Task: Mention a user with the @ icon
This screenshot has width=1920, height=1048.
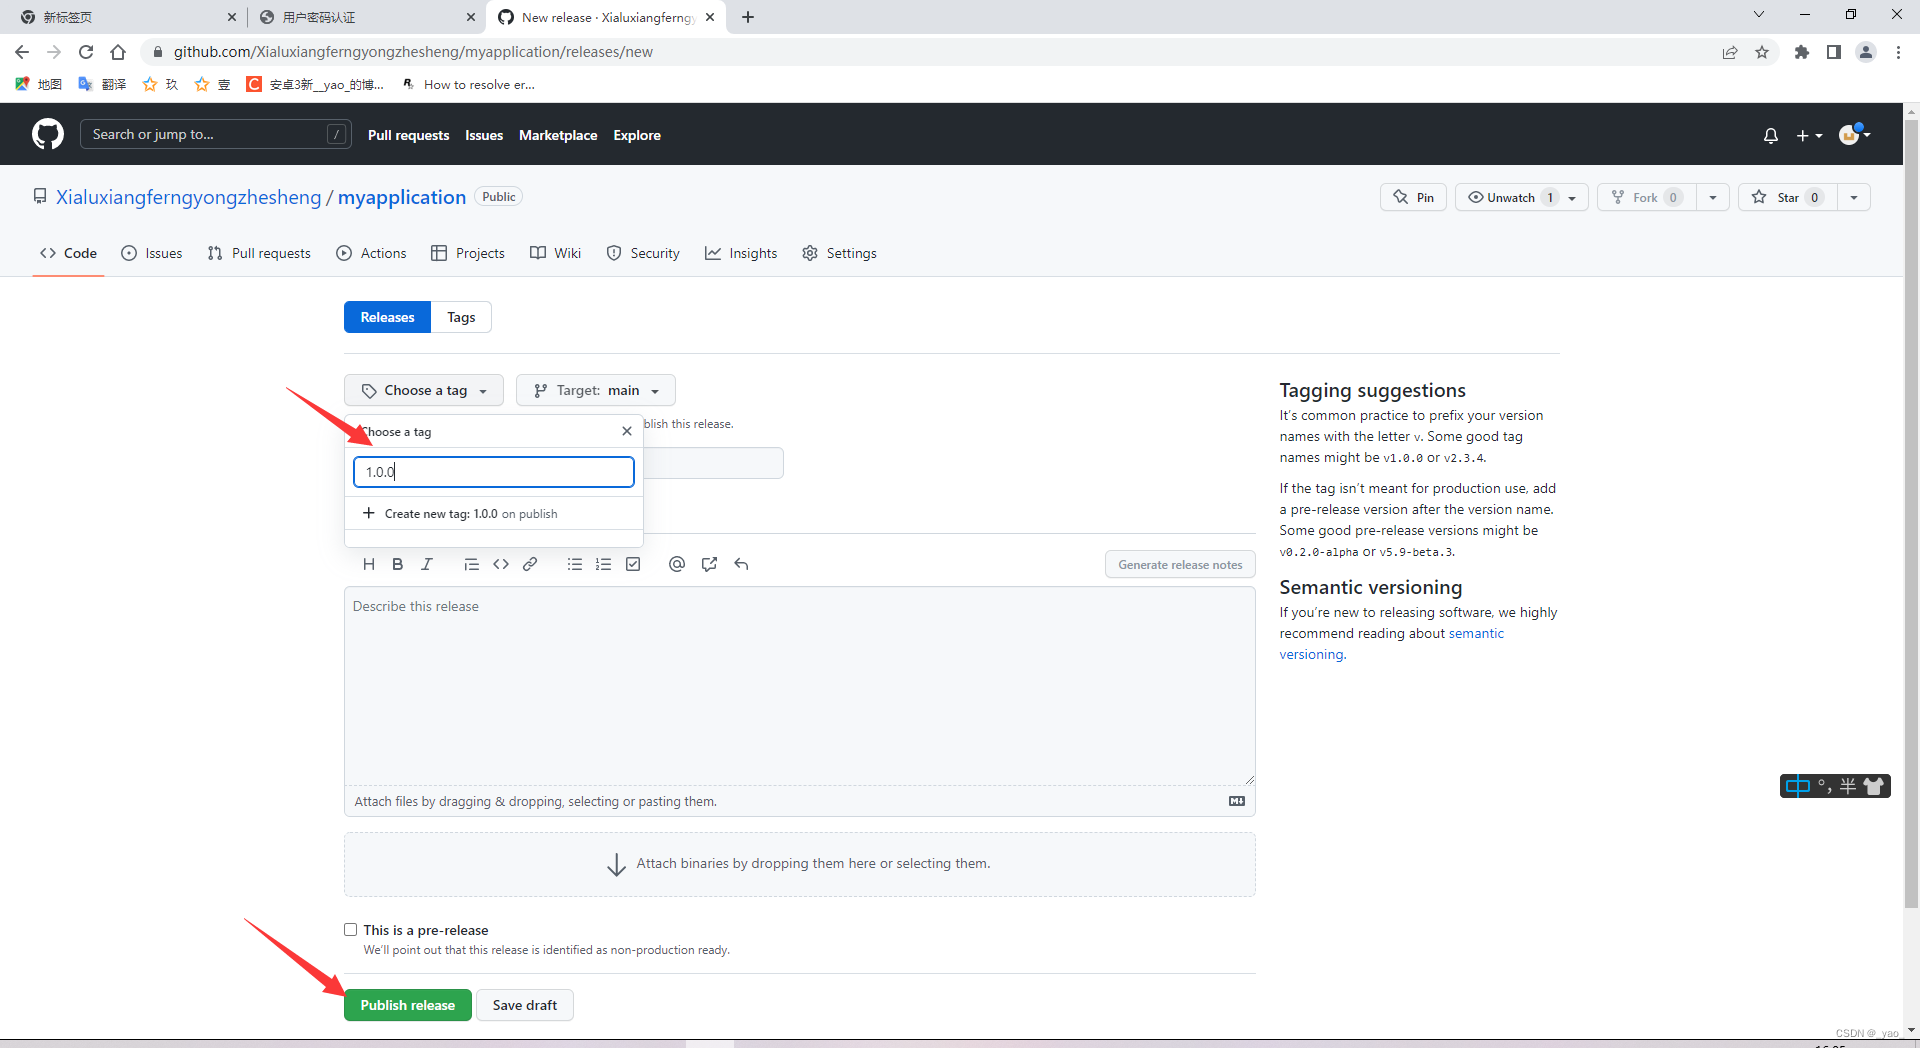Action: [677, 564]
